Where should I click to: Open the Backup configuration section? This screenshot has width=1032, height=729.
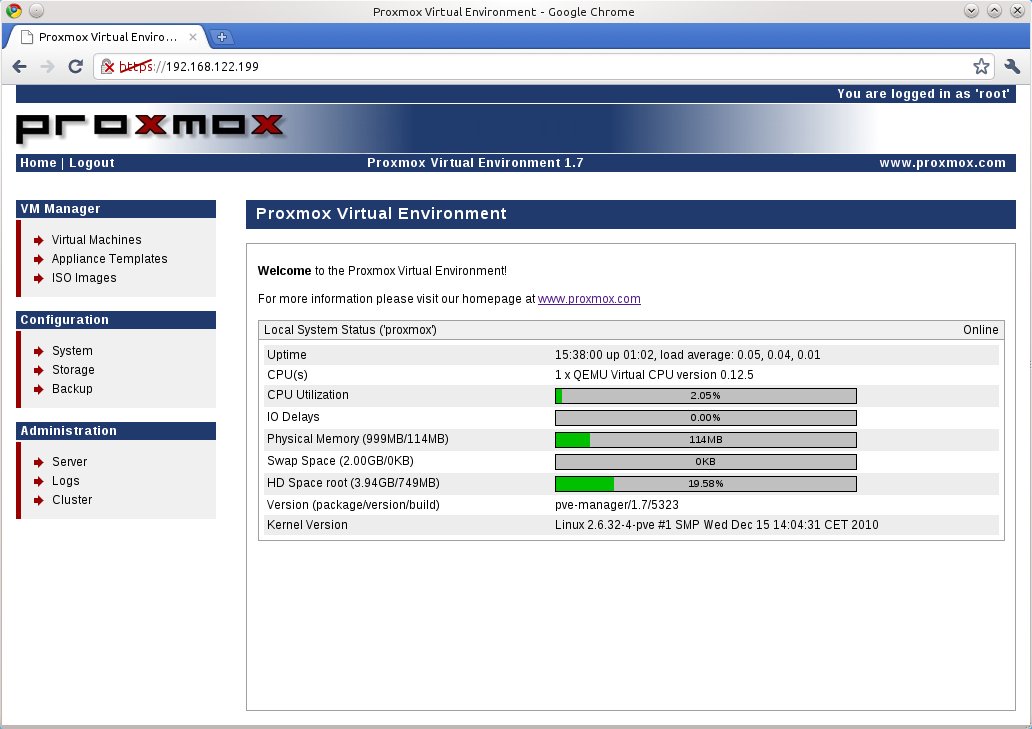[x=71, y=388]
